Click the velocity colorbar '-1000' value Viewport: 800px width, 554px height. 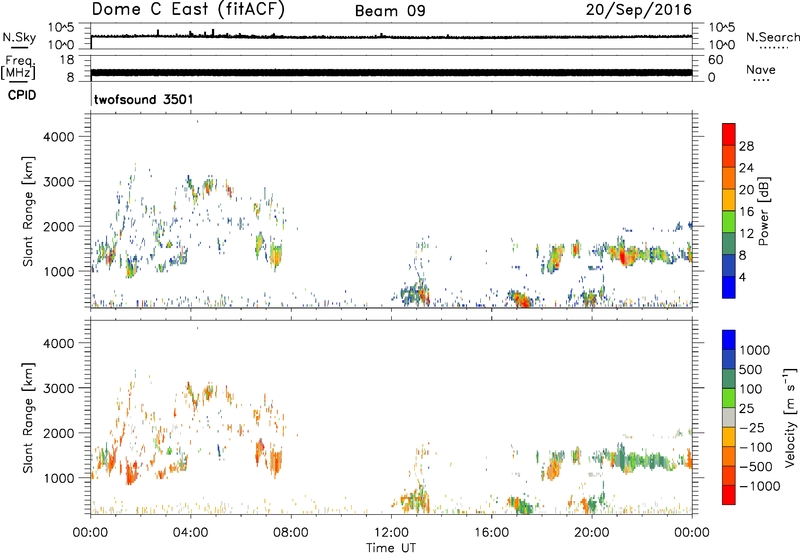coord(760,486)
